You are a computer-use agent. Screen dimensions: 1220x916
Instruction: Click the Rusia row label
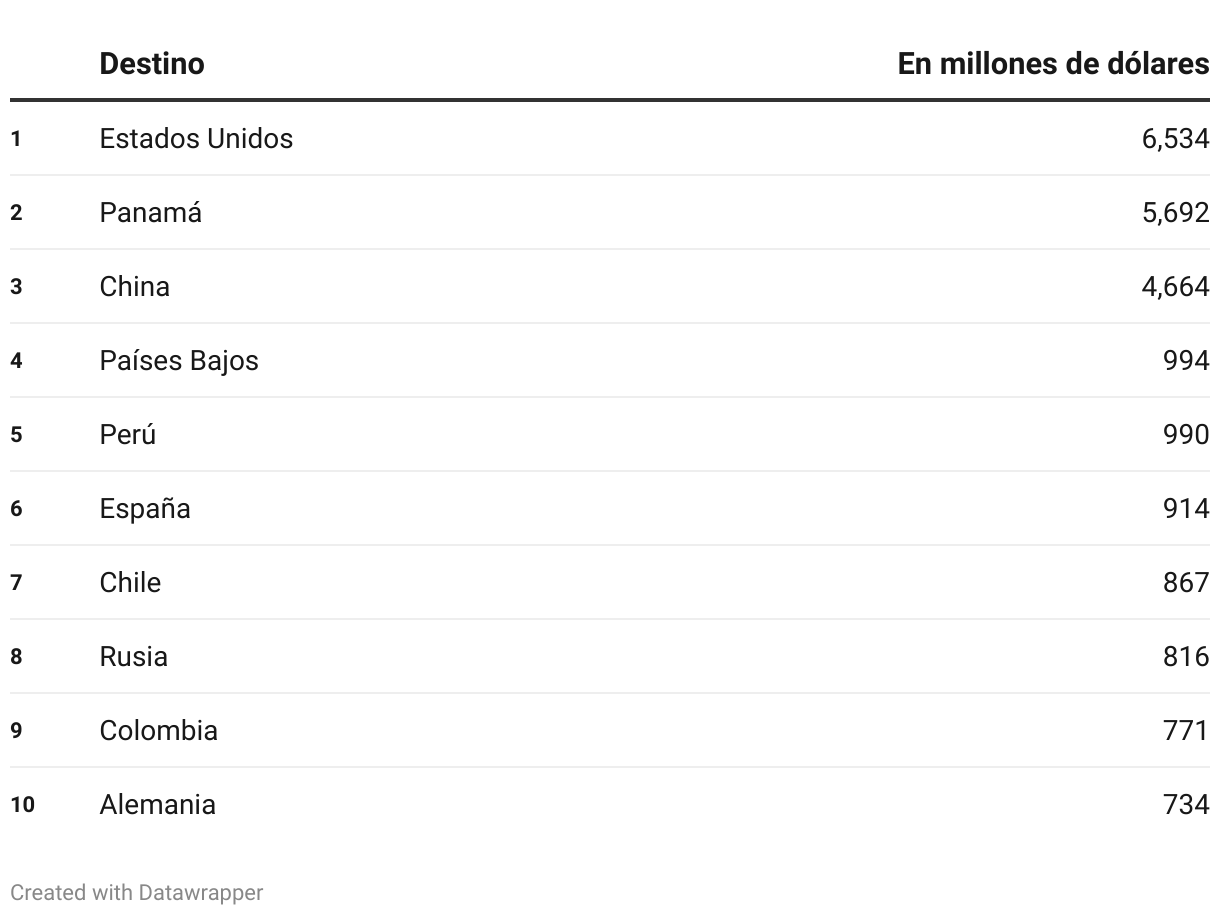point(134,656)
